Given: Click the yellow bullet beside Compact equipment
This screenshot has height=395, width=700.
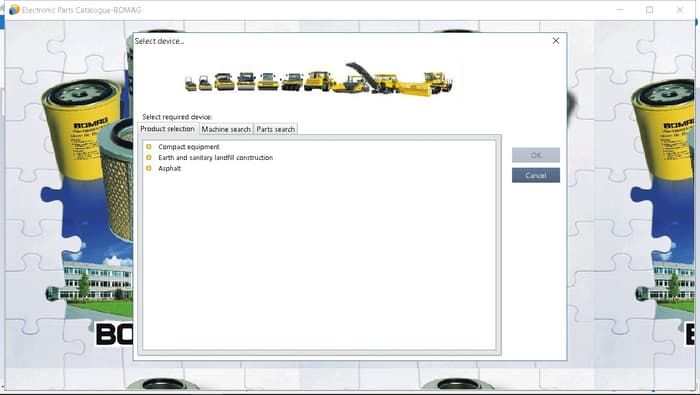Looking at the screenshot, I should point(149,146).
